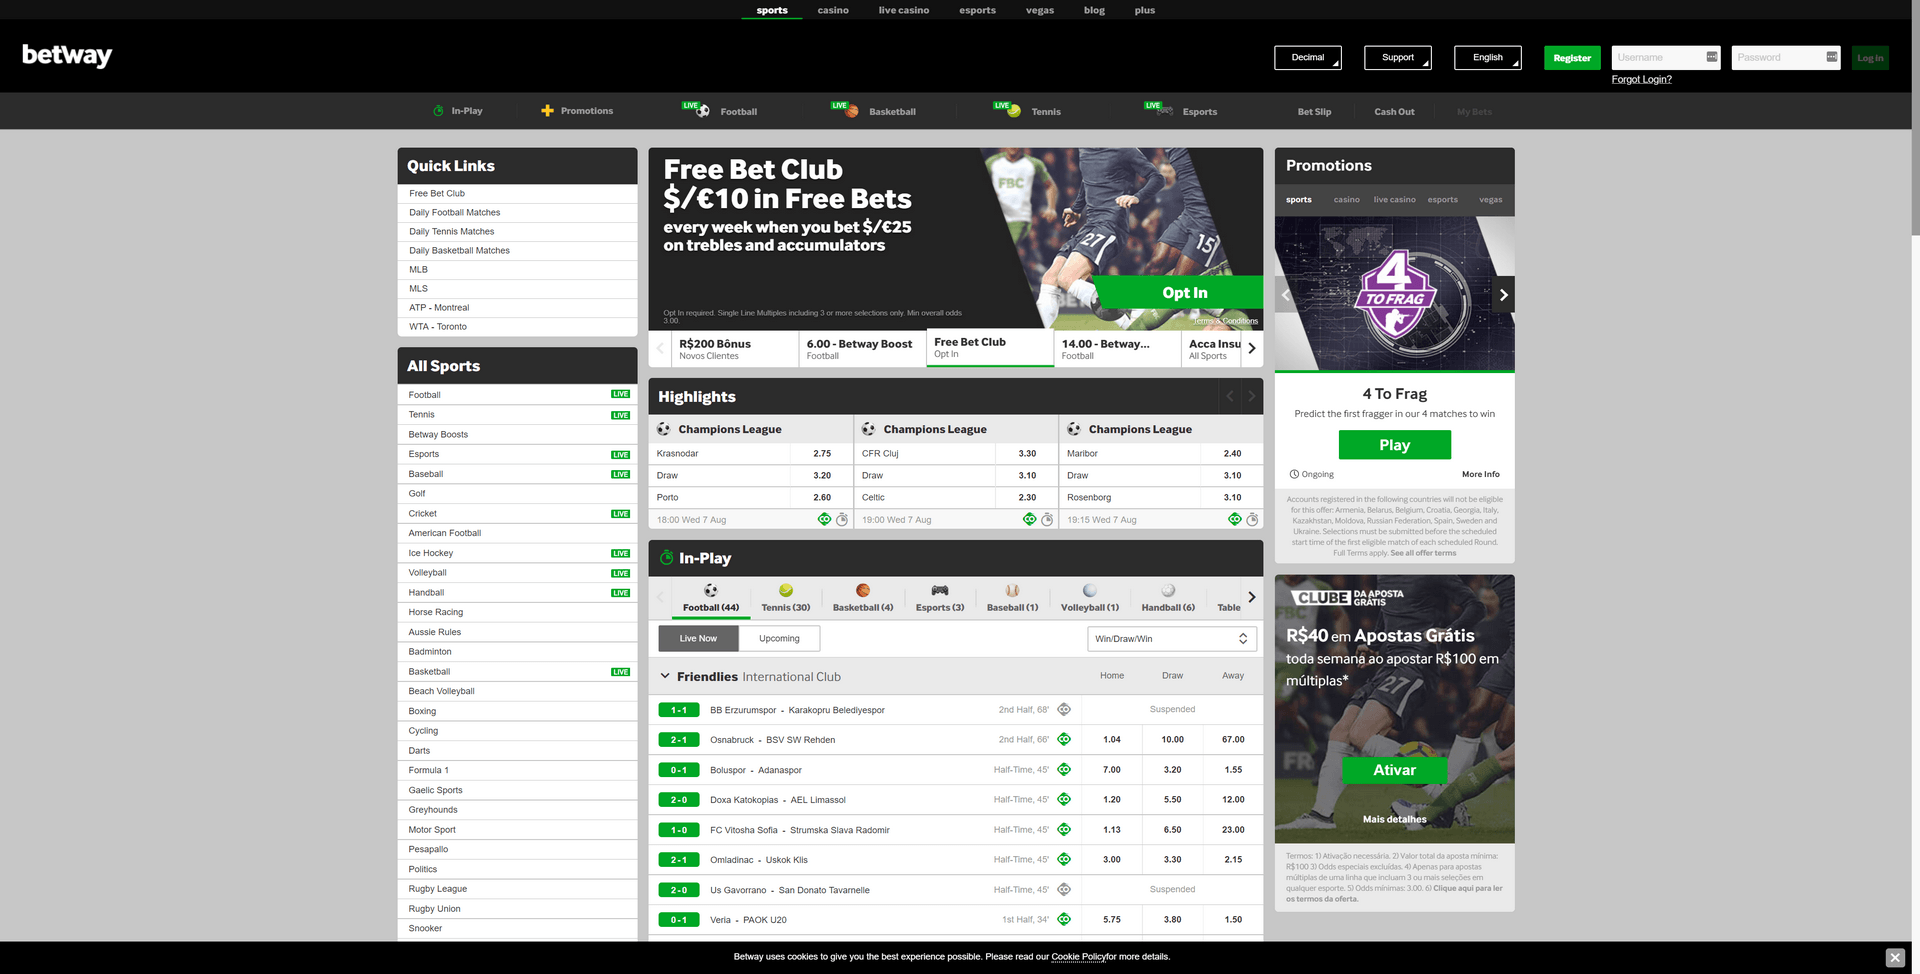Switch to Live Now matches
The height and width of the screenshot is (974, 1920).
click(x=698, y=638)
